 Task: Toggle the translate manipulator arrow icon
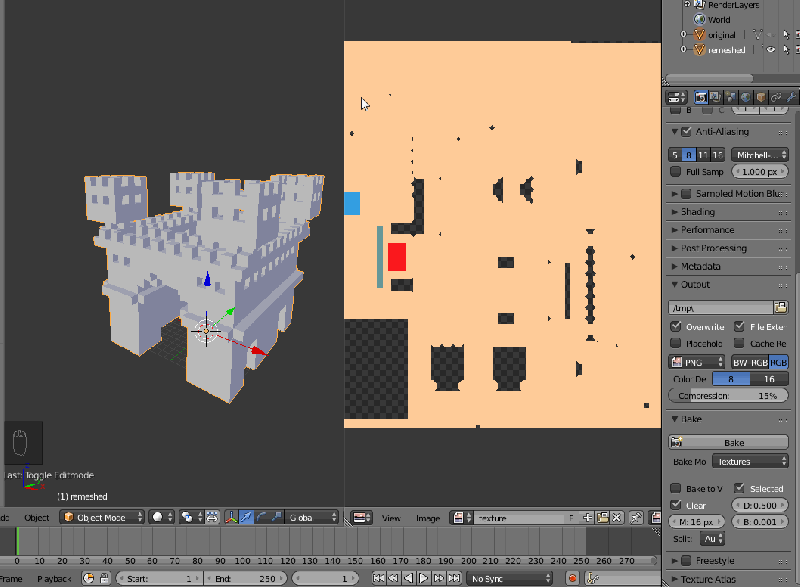click(246, 518)
